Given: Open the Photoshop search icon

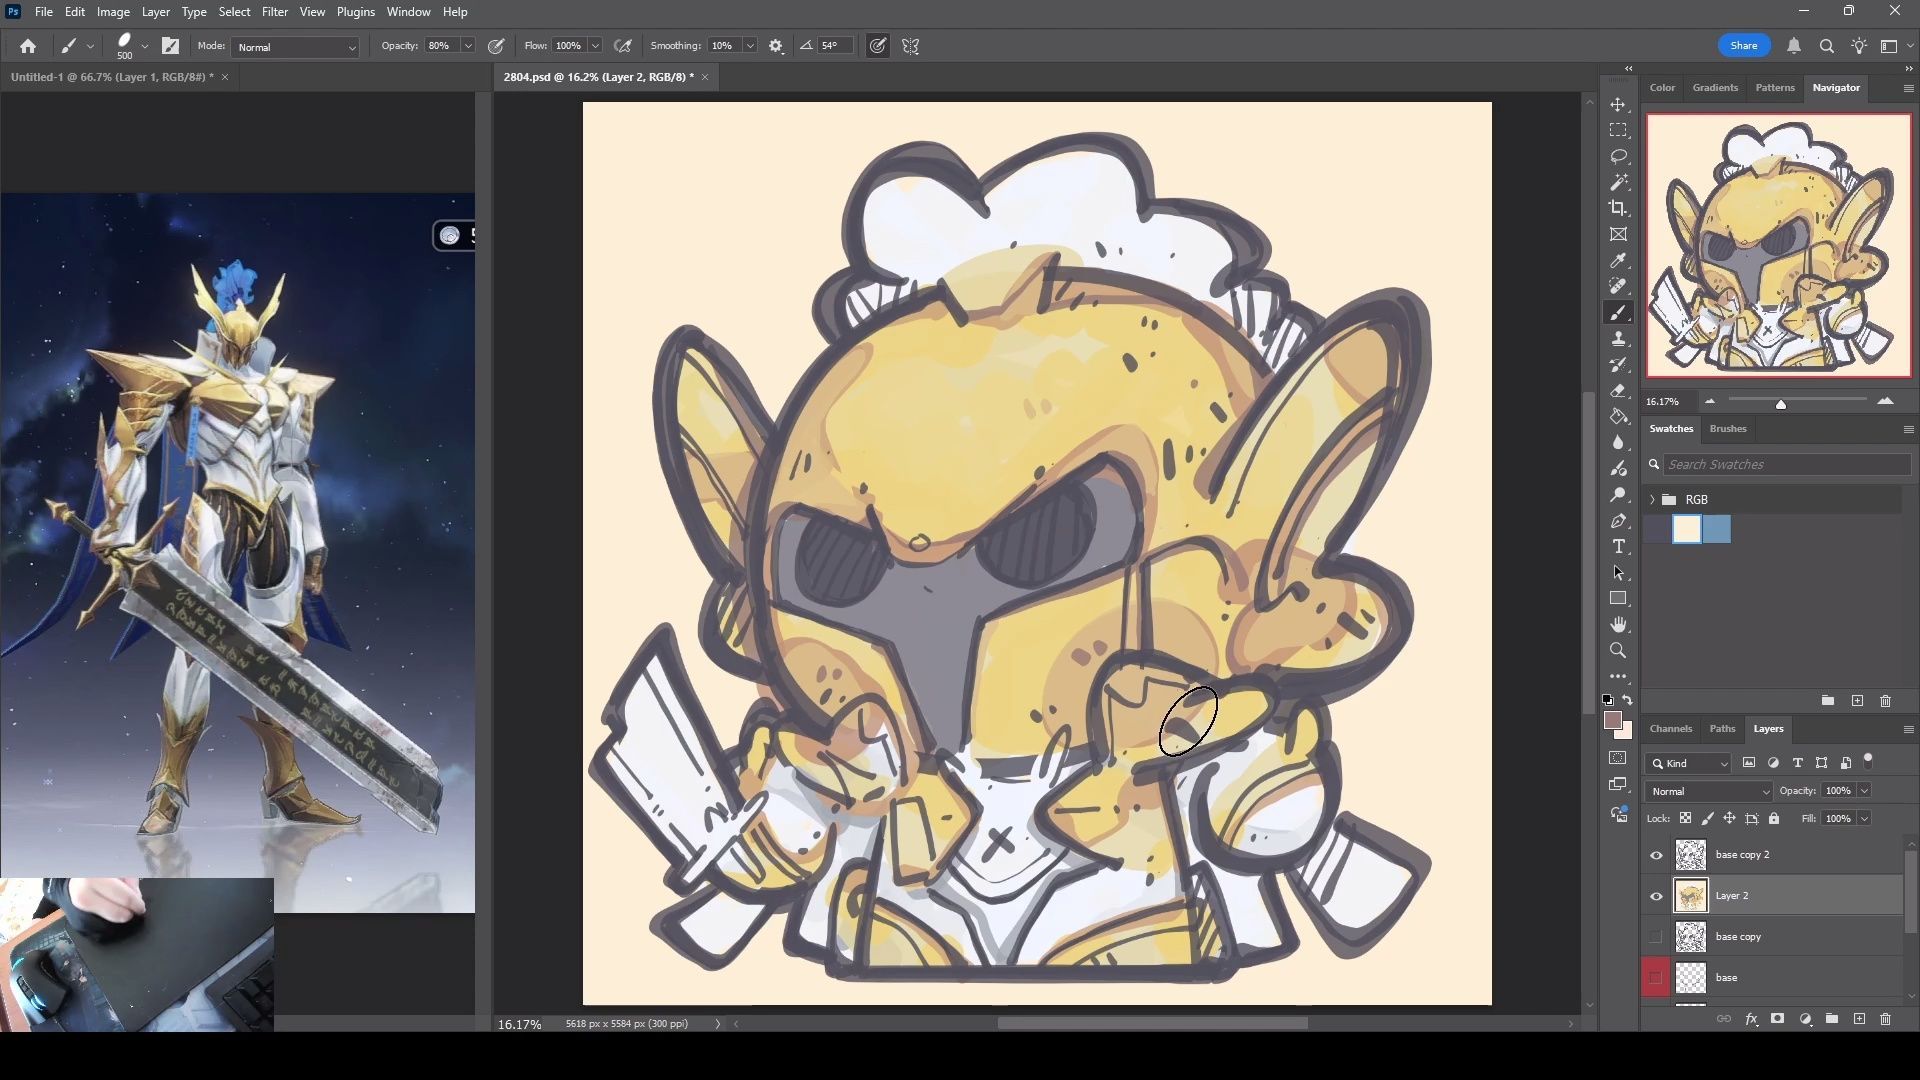Looking at the screenshot, I should [x=1826, y=46].
